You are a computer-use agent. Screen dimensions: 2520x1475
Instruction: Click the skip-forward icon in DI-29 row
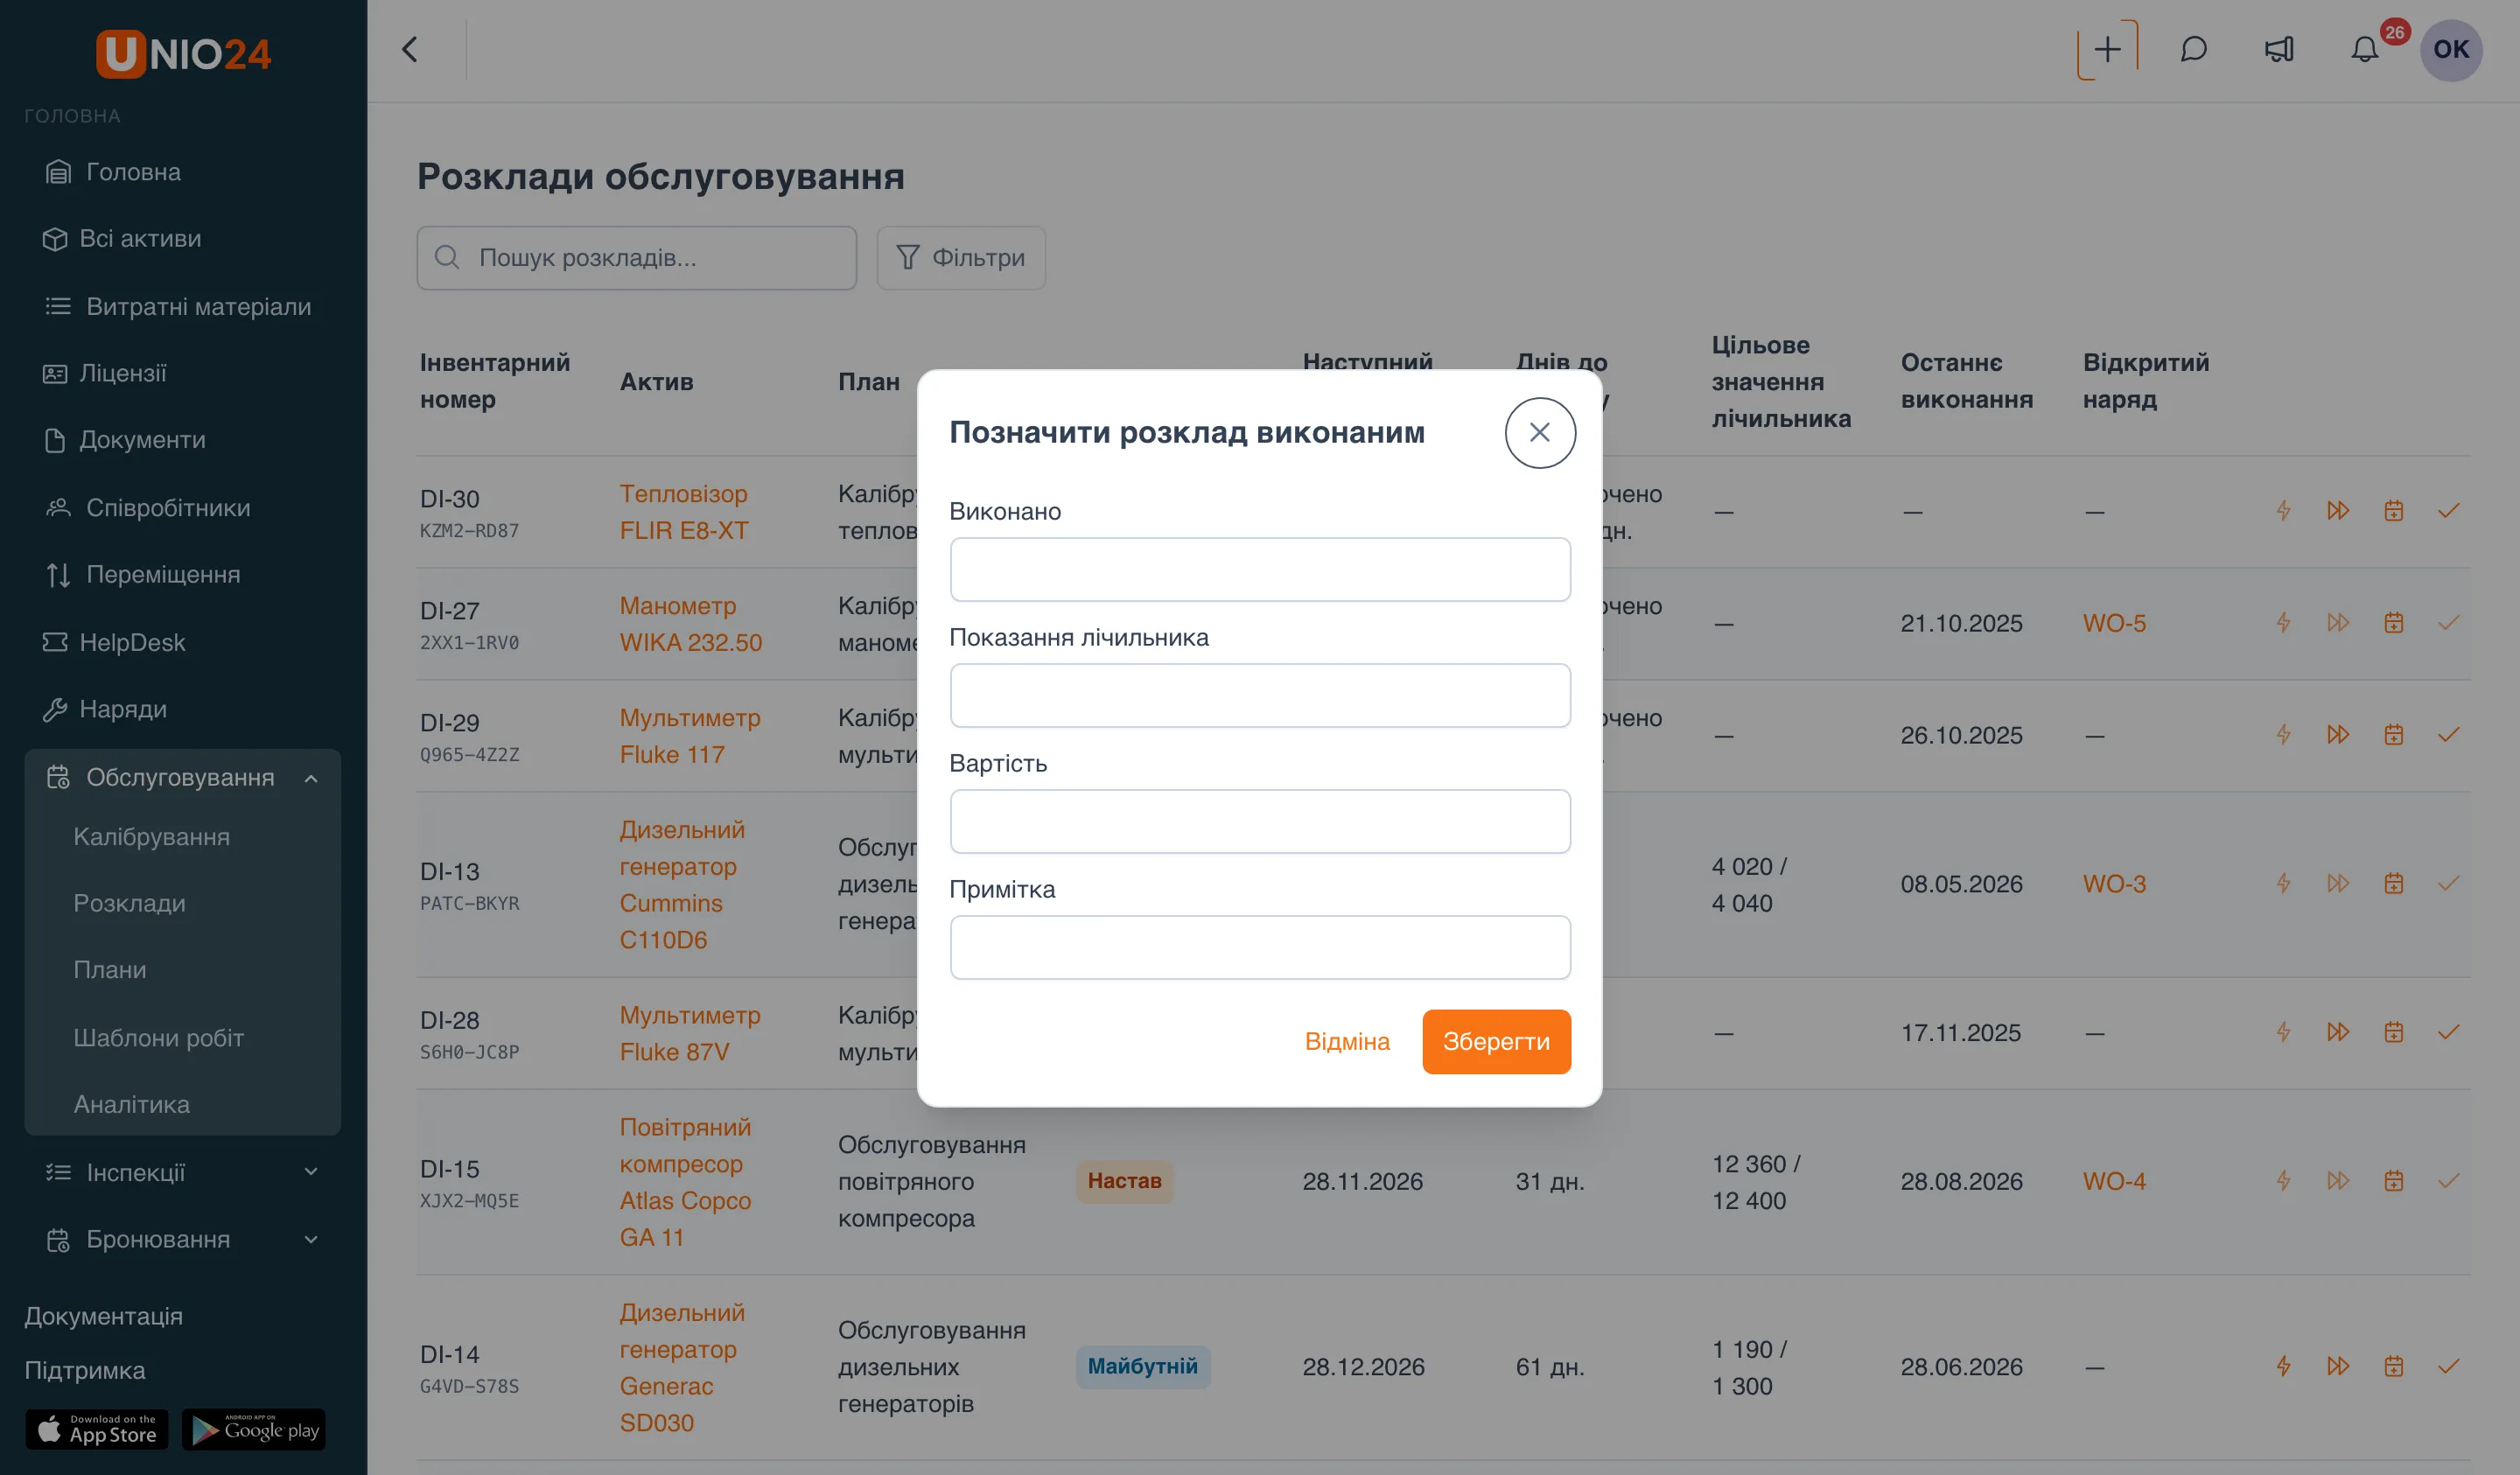2338,734
